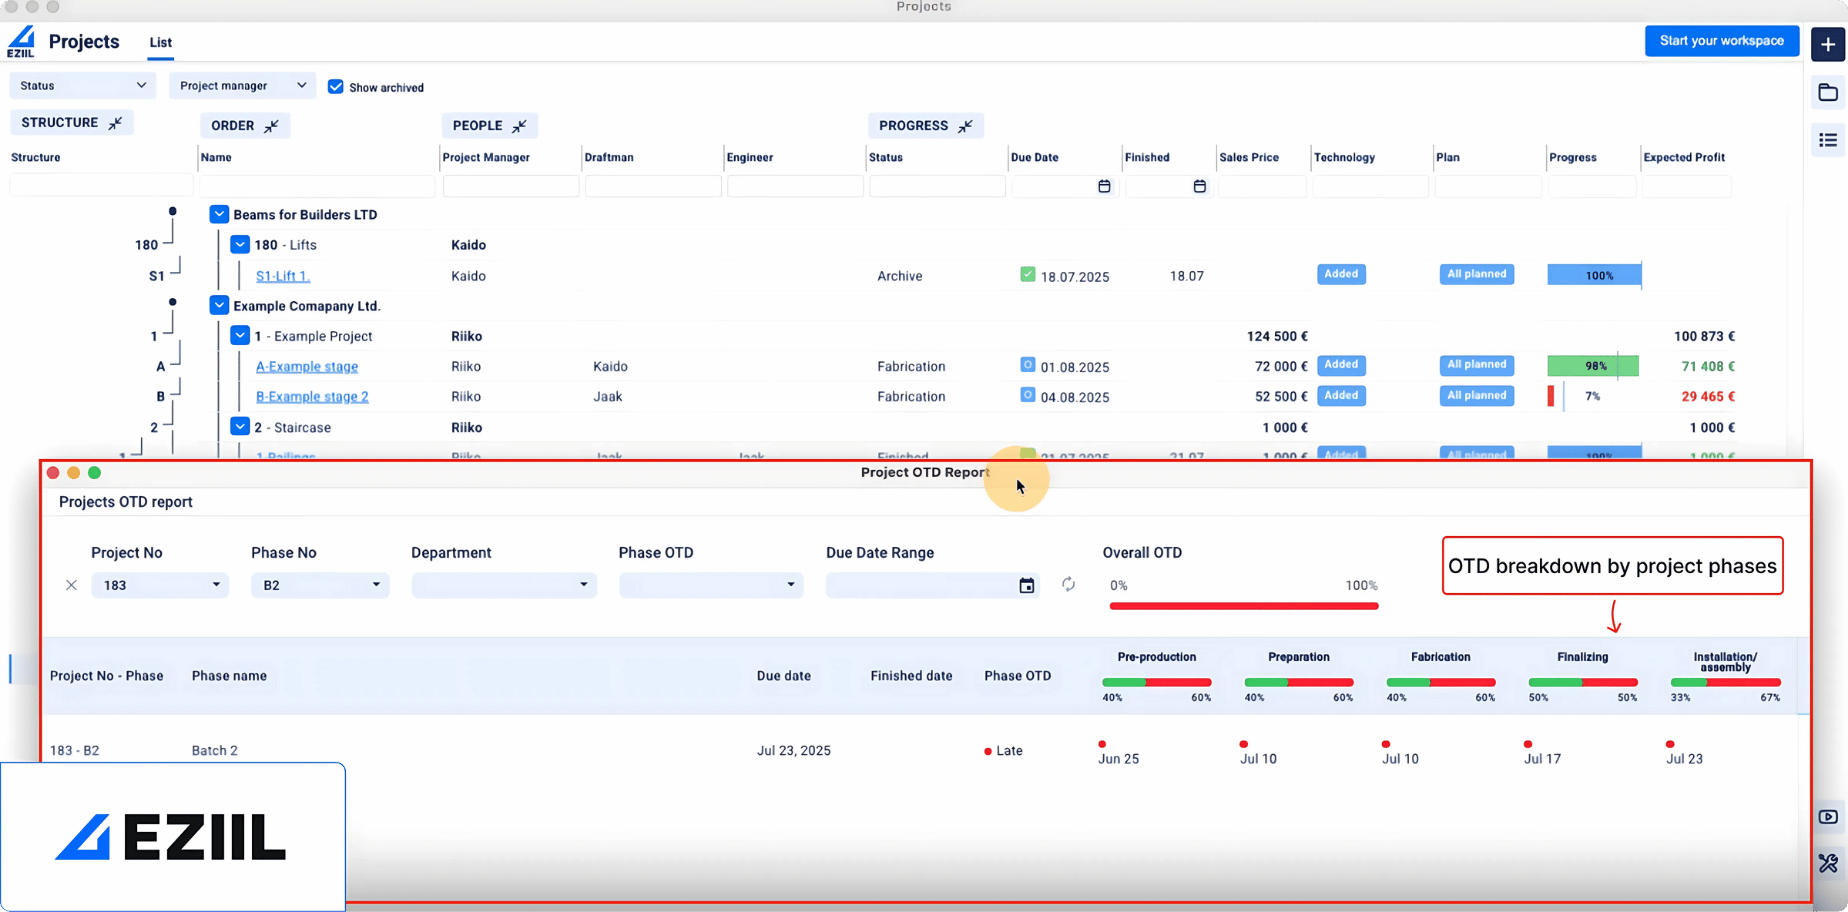Open calendar icon in Due Date filter
1848x912 pixels.
point(1104,186)
